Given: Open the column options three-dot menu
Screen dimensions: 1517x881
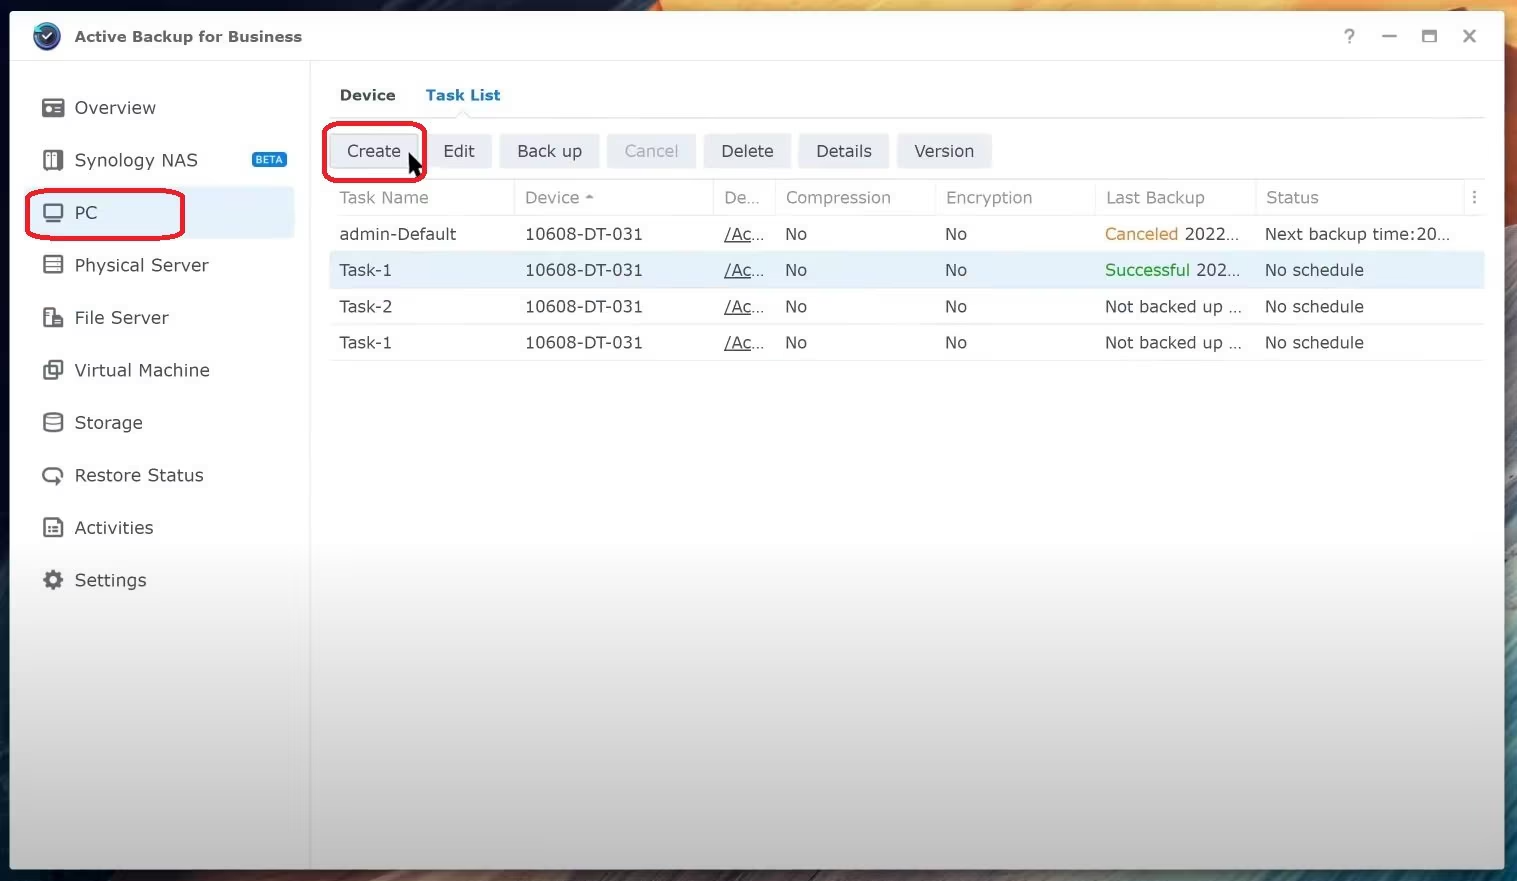Looking at the screenshot, I should pyautogui.click(x=1474, y=198).
